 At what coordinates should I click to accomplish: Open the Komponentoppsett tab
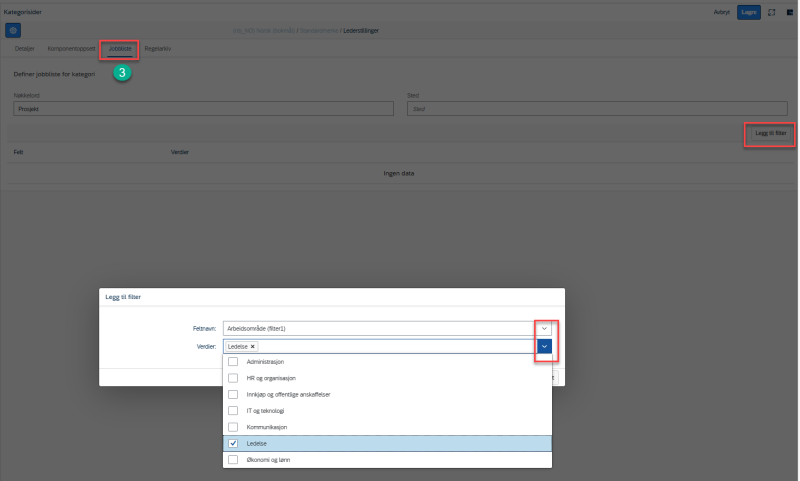pyautogui.click(x=71, y=49)
